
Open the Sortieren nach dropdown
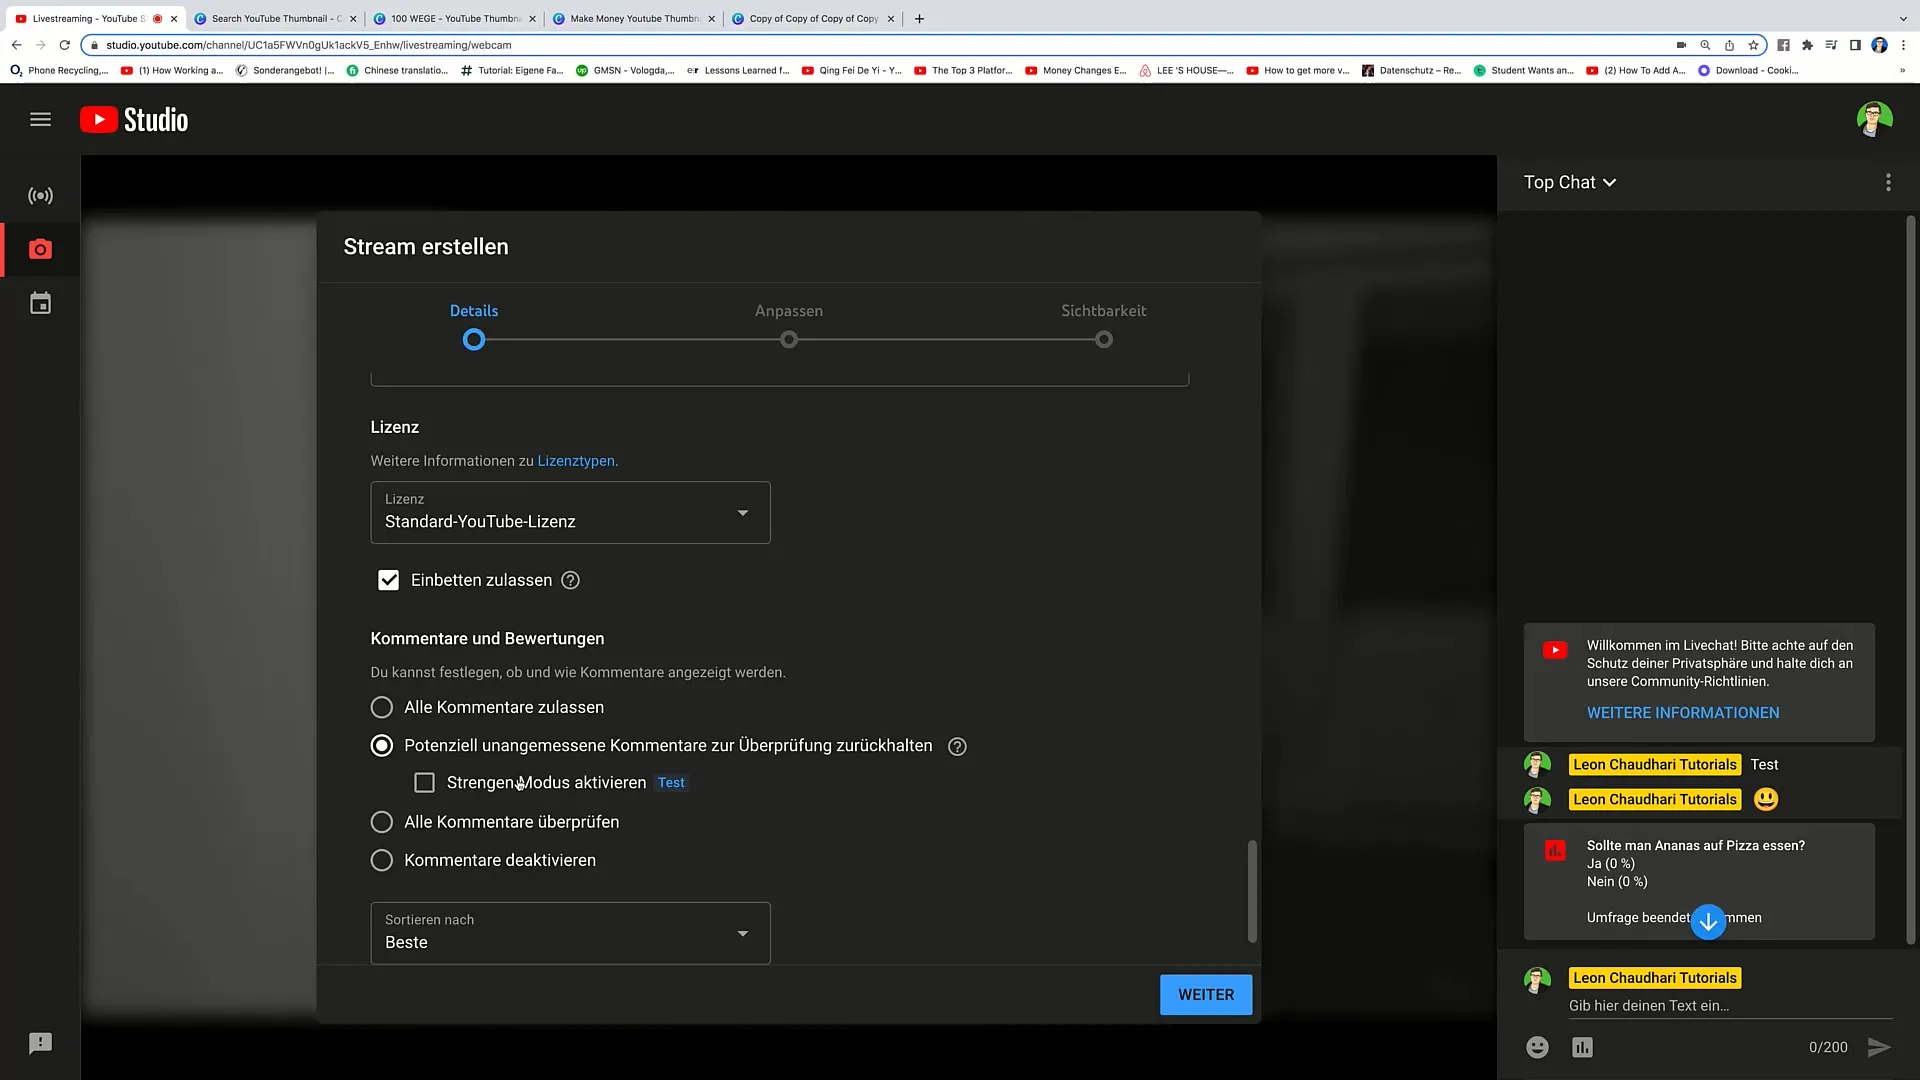pos(570,932)
